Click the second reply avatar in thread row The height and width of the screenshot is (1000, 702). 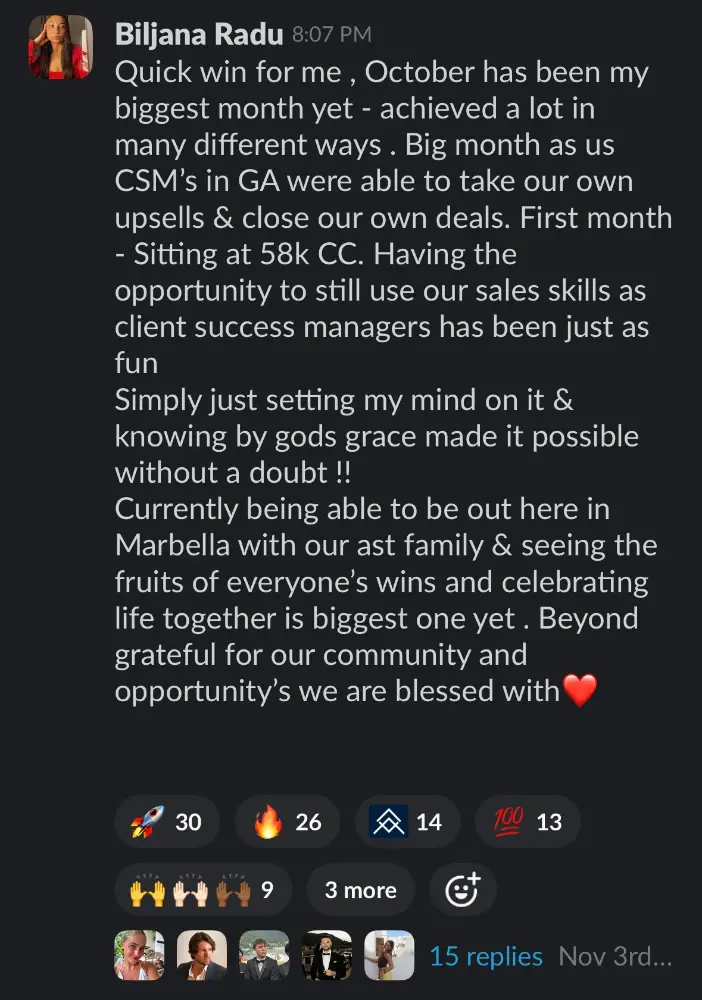[202, 956]
